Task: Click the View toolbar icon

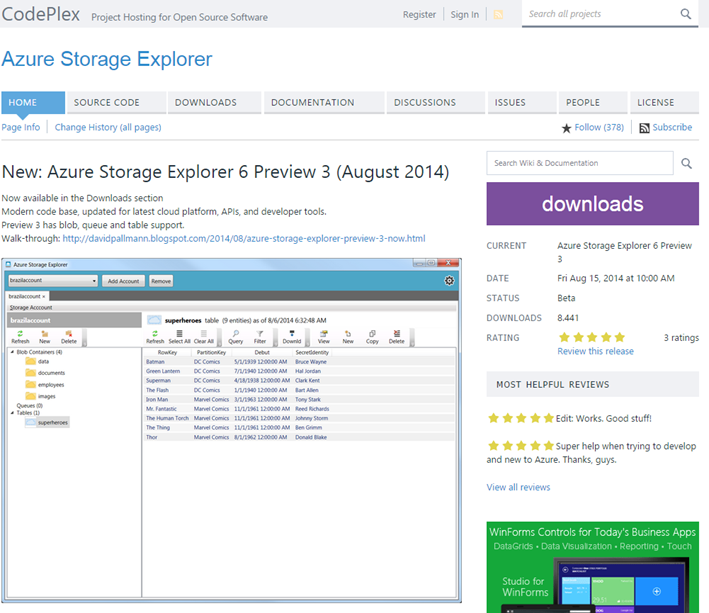Action: (x=324, y=334)
